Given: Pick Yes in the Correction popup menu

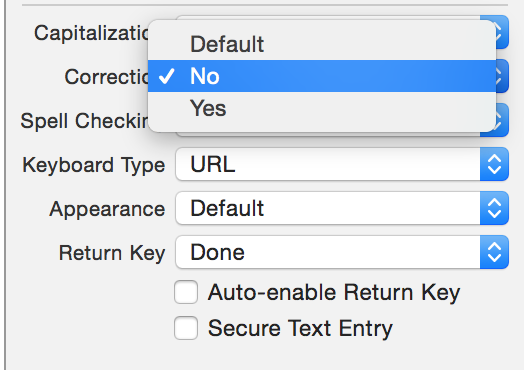Looking at the screenshot, I should coord(322,108).
